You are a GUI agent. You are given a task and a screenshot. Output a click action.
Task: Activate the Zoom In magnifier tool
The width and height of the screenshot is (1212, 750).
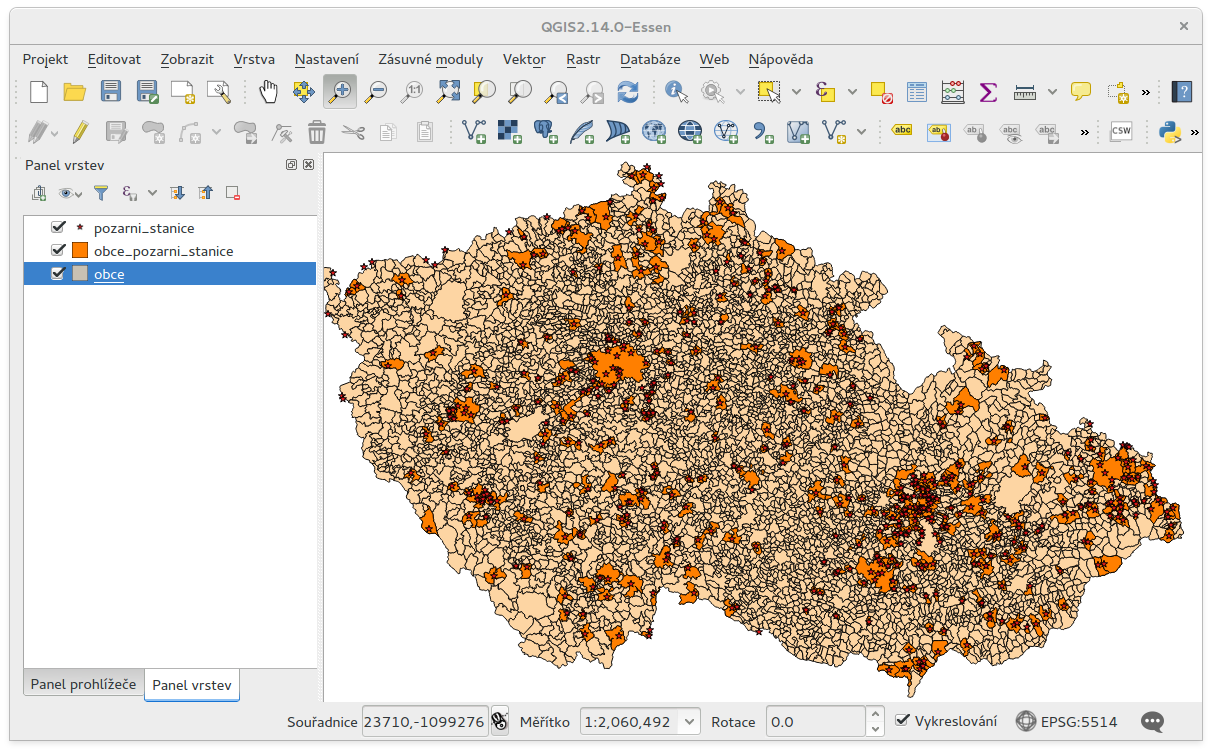click(x=340, y=92)
